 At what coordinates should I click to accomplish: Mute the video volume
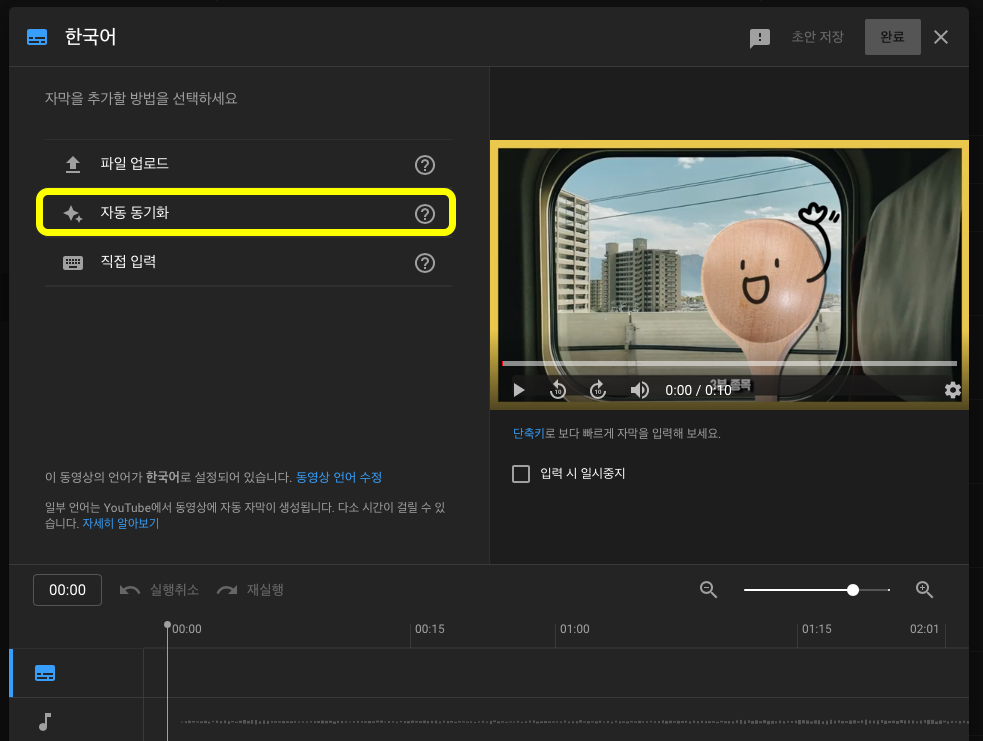pos(639,390)
